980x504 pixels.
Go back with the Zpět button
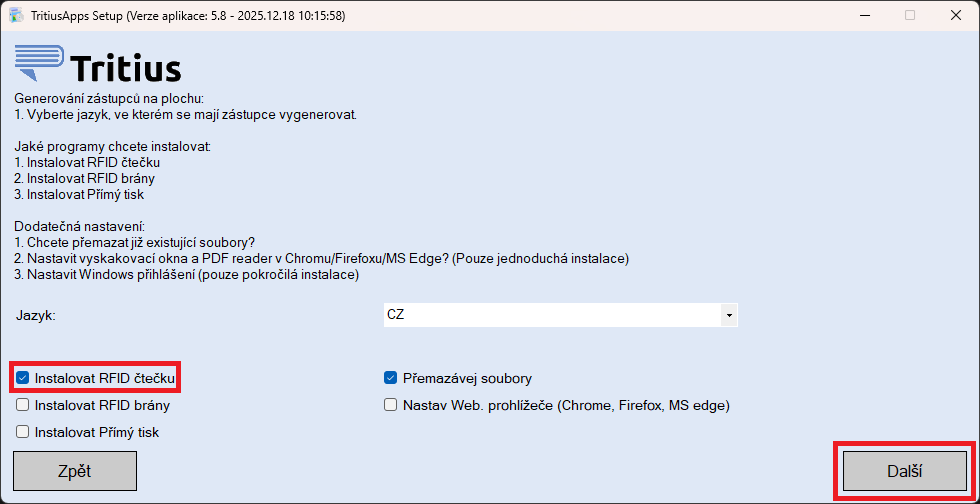(x=75, y=470)
